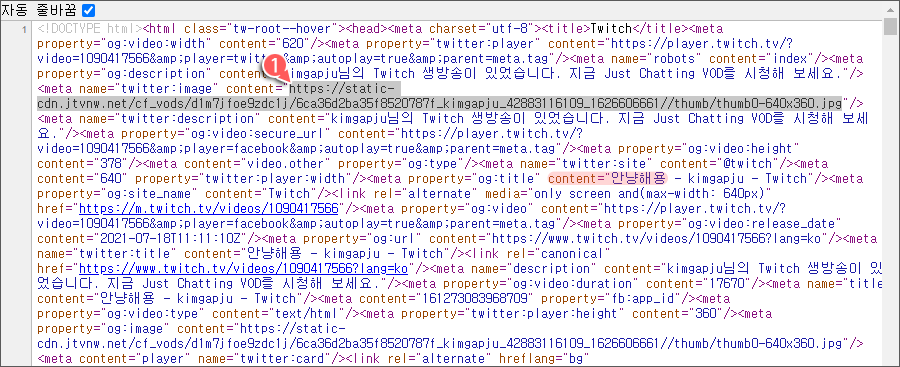Click the name="twitter:image" attribute
The image size is (900, 367).
coord(148,88)
